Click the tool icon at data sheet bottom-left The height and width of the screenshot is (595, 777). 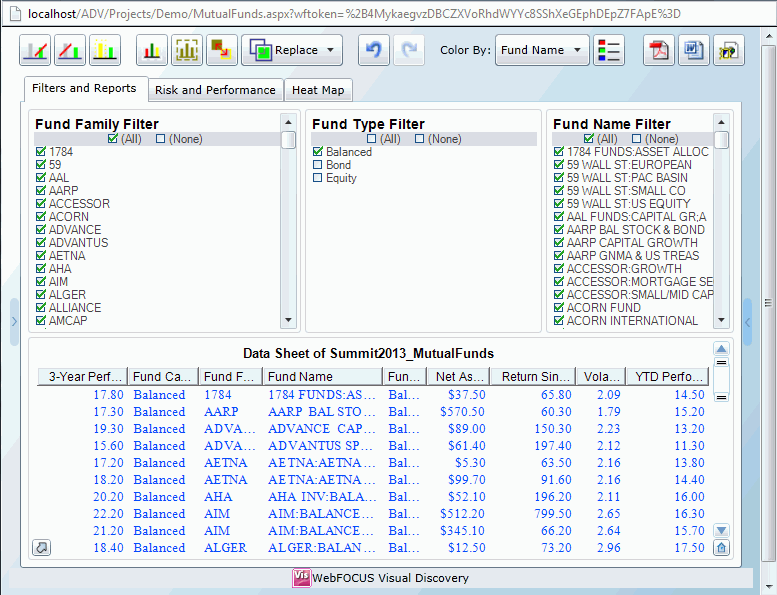coord(42,547)
